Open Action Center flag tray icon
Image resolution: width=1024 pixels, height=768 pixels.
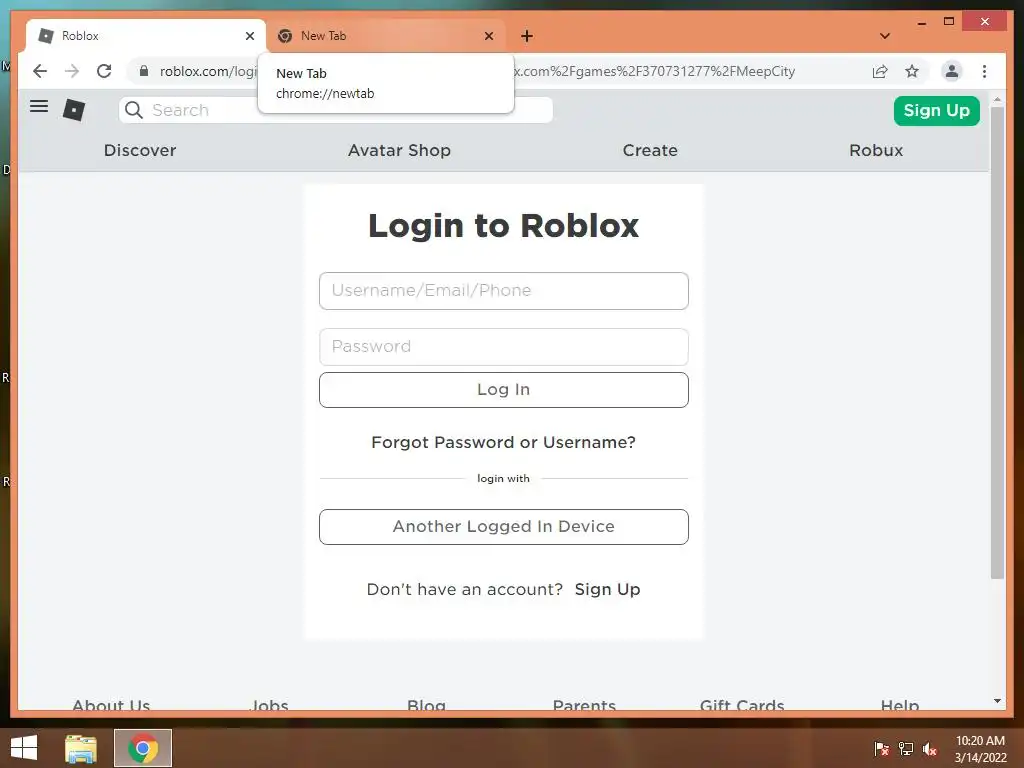click(x=881, y=748)
